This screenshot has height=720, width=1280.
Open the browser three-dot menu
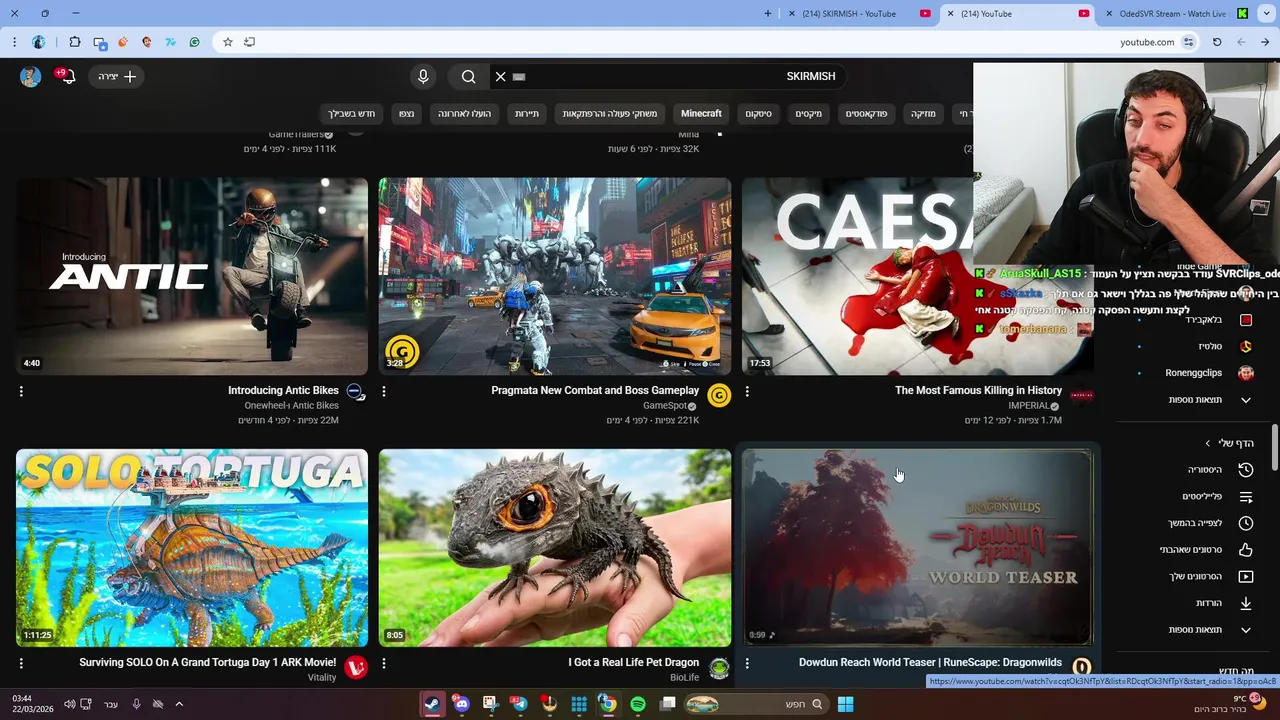pyautogui.click(x=14, y=42)
